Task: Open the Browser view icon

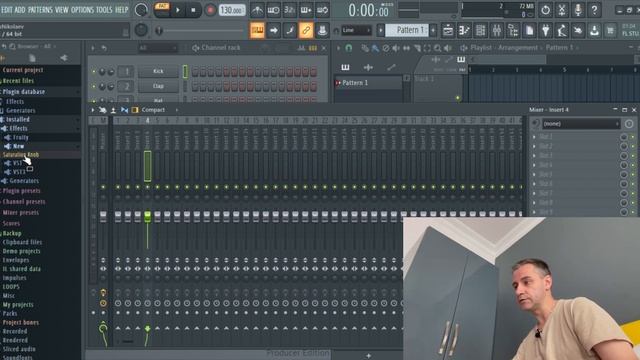Action: [x=513, y=30]
